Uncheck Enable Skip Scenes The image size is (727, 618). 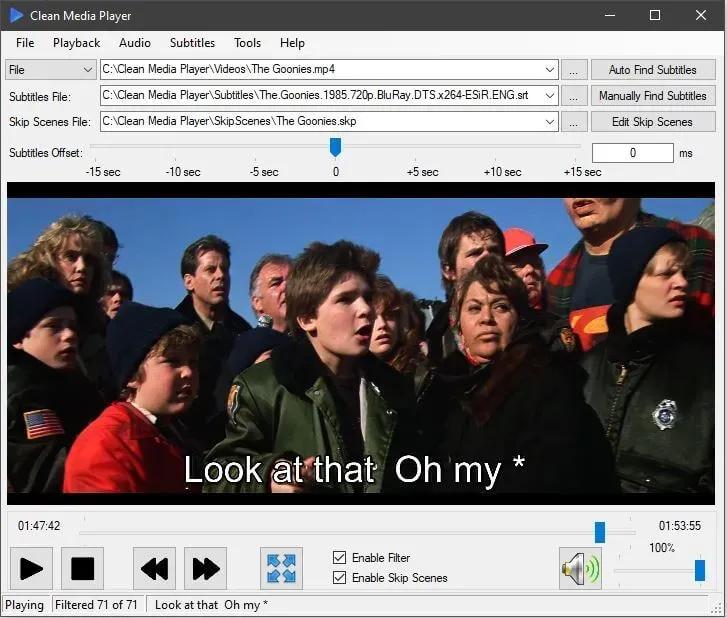[x=340, y=577]
